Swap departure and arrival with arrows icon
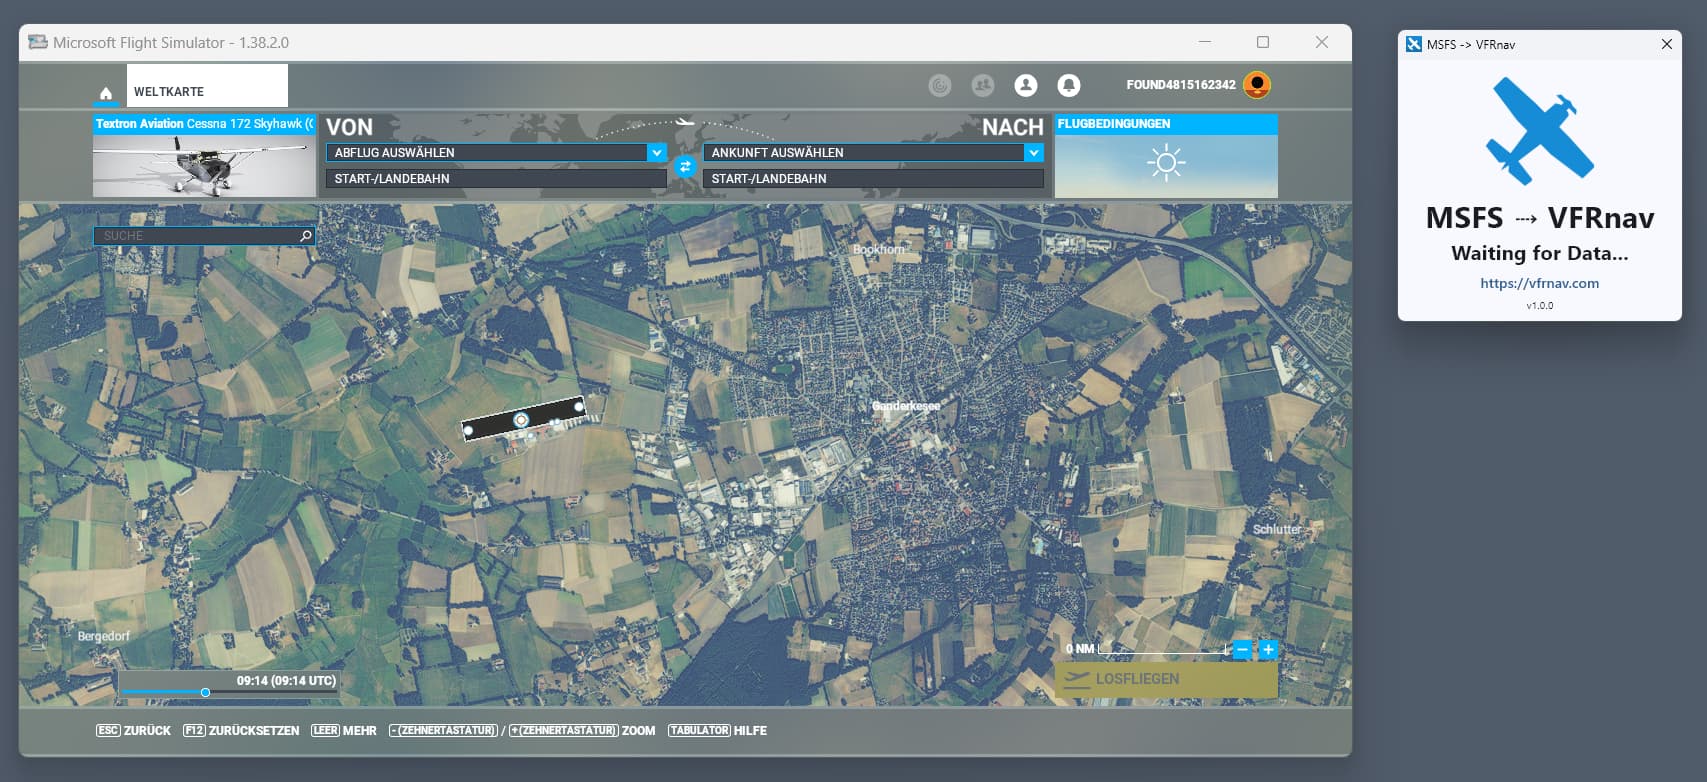 click(x=685, y=166)
